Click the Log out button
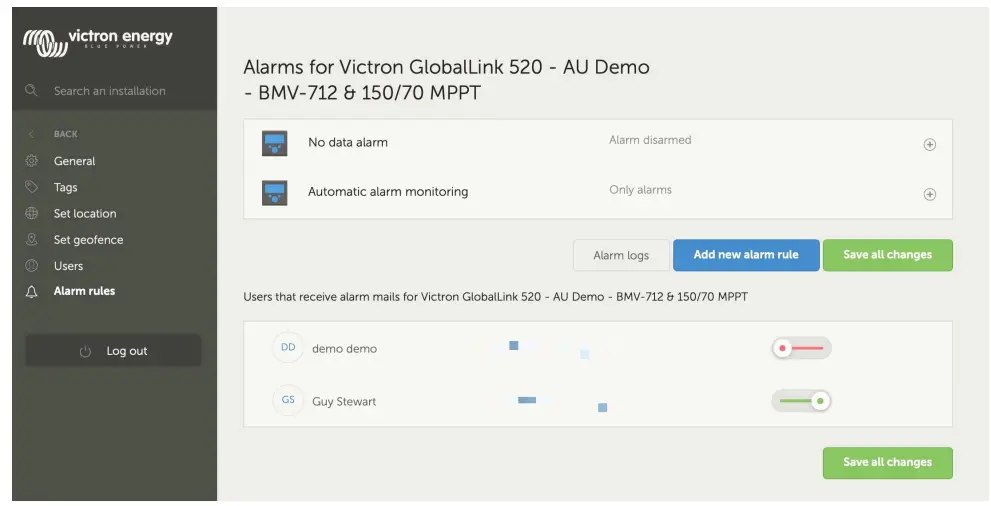Viewport: 991px width, 506px height. tap(113, 351)
